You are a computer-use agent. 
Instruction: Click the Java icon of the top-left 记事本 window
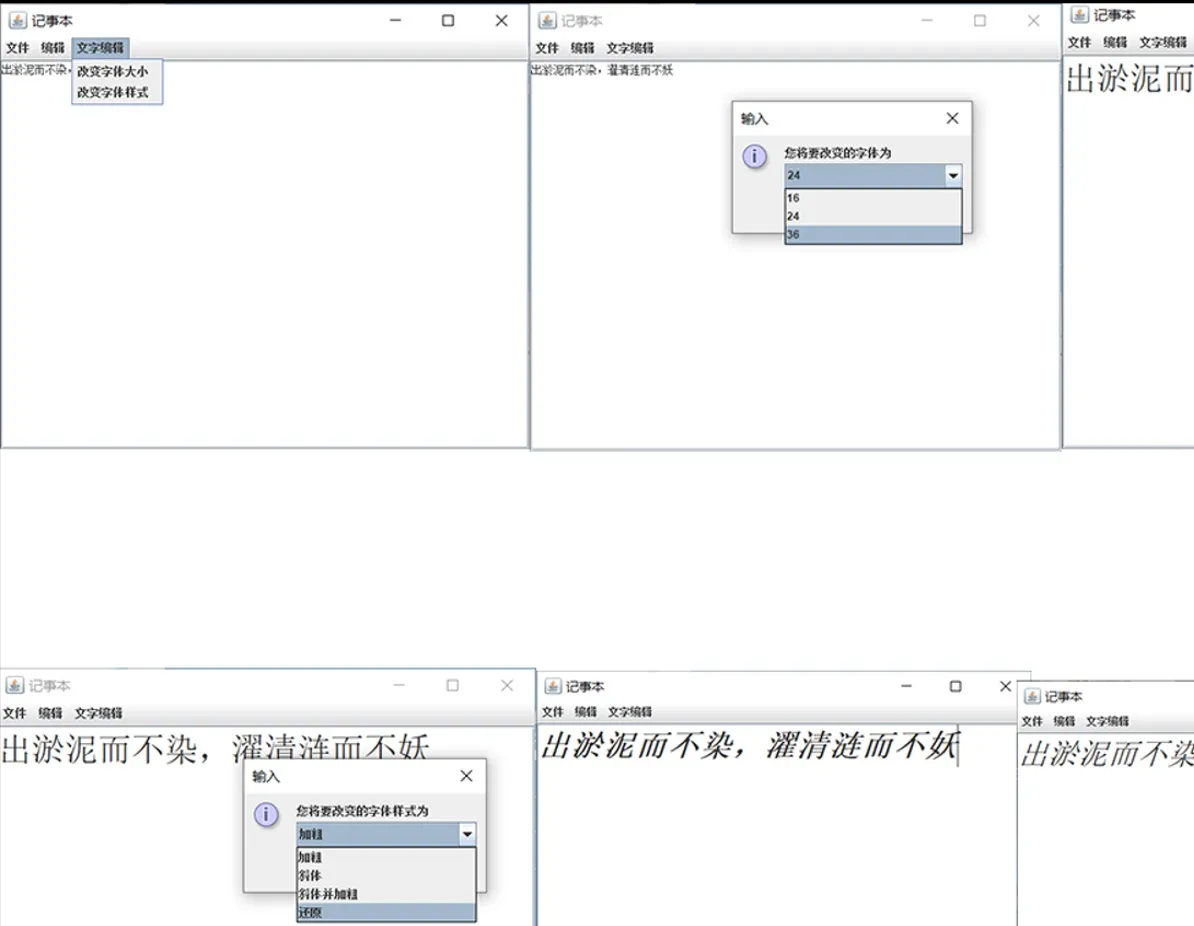click(x=17, y=21)
